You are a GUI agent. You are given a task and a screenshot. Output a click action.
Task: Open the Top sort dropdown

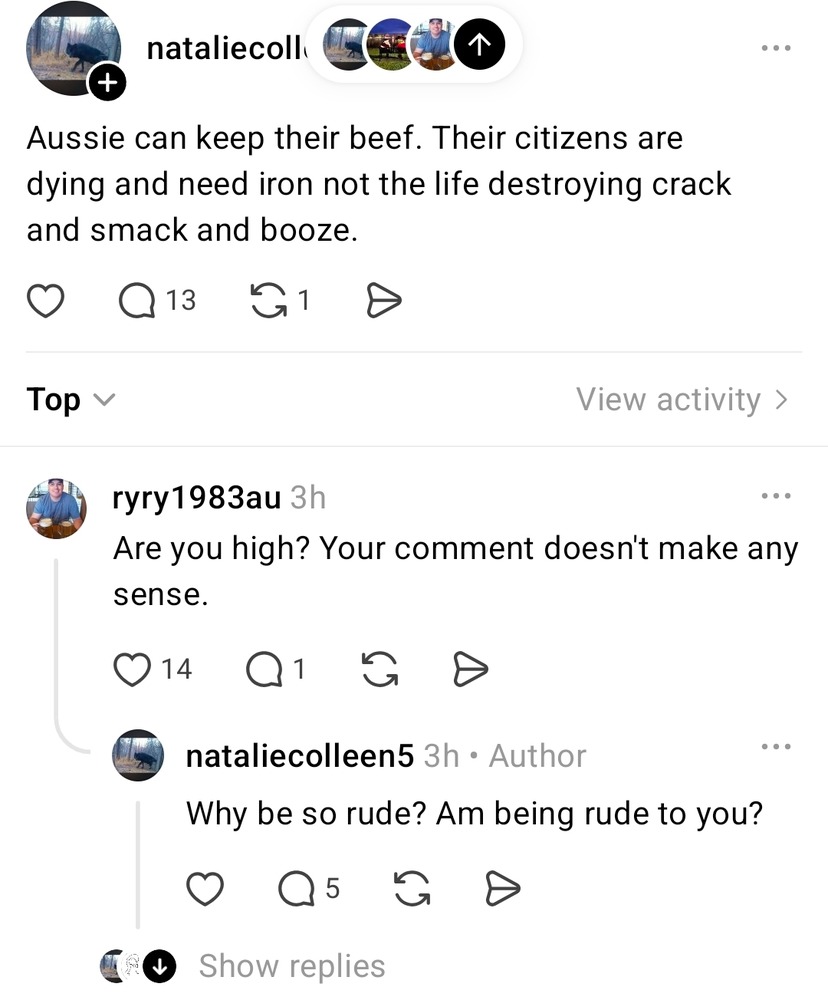point(71,400)
